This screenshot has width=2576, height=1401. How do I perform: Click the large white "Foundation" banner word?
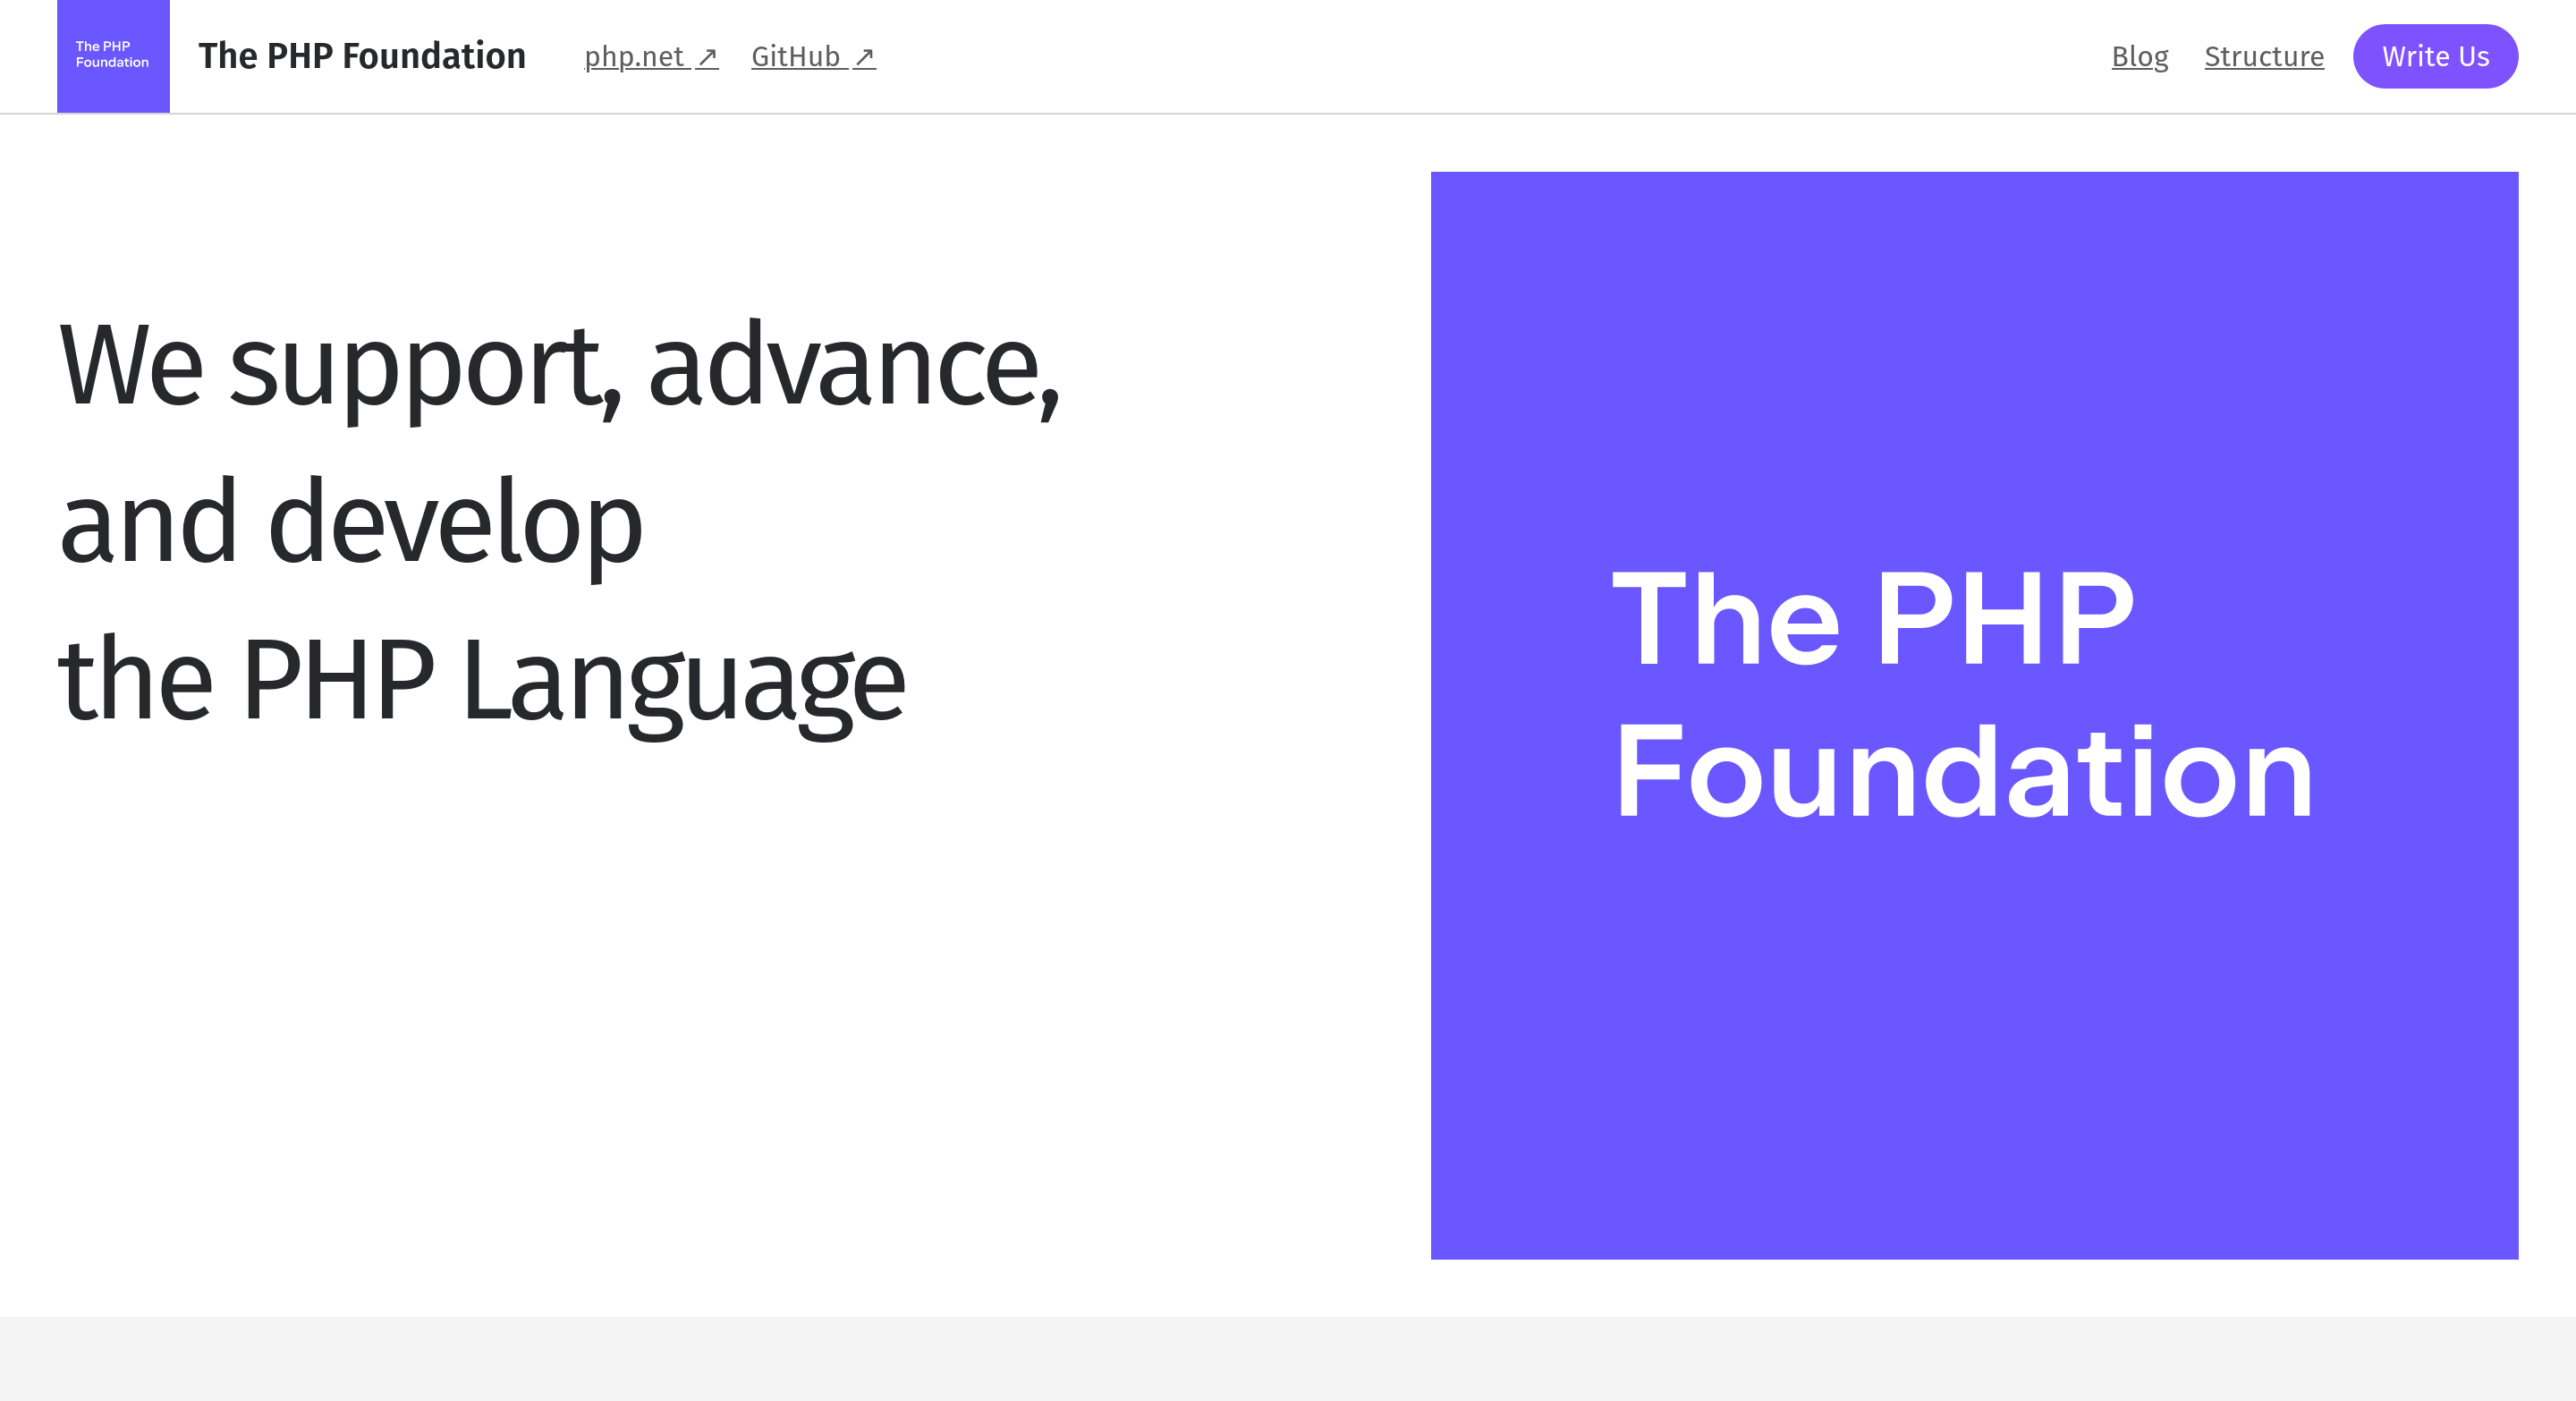pyautogui.click(x=1963, y=774)
